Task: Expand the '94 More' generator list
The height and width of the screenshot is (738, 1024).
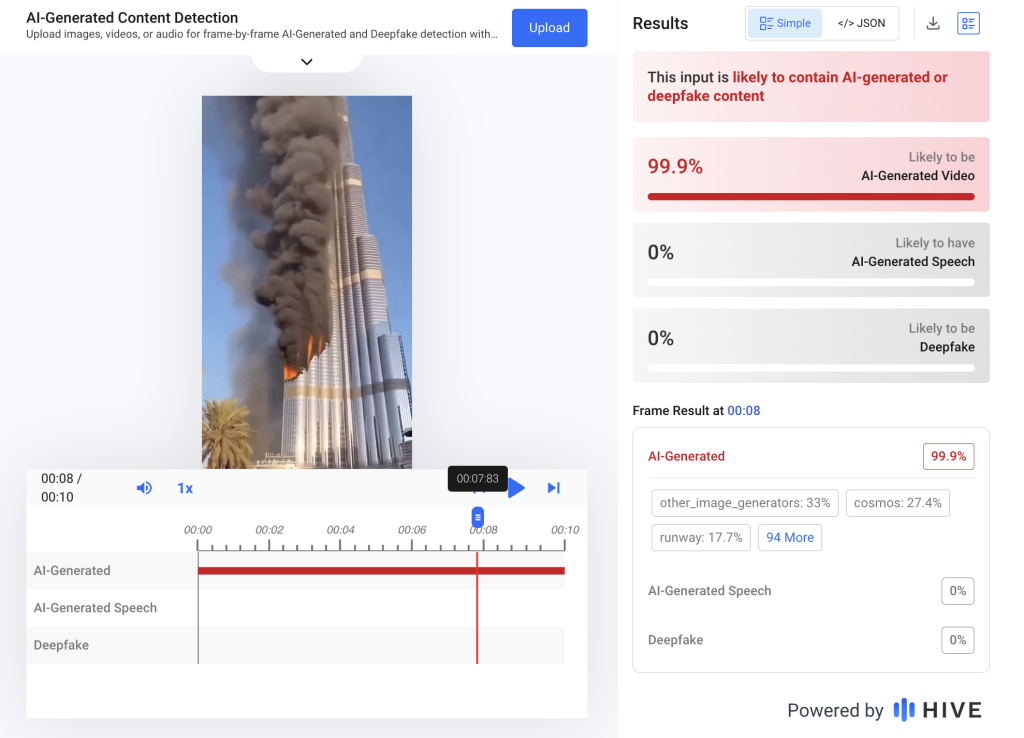Action: tap(789, 537)
